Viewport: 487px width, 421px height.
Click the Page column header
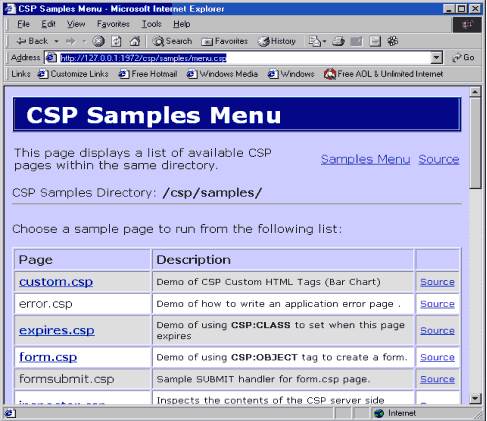tap(82, 260)
